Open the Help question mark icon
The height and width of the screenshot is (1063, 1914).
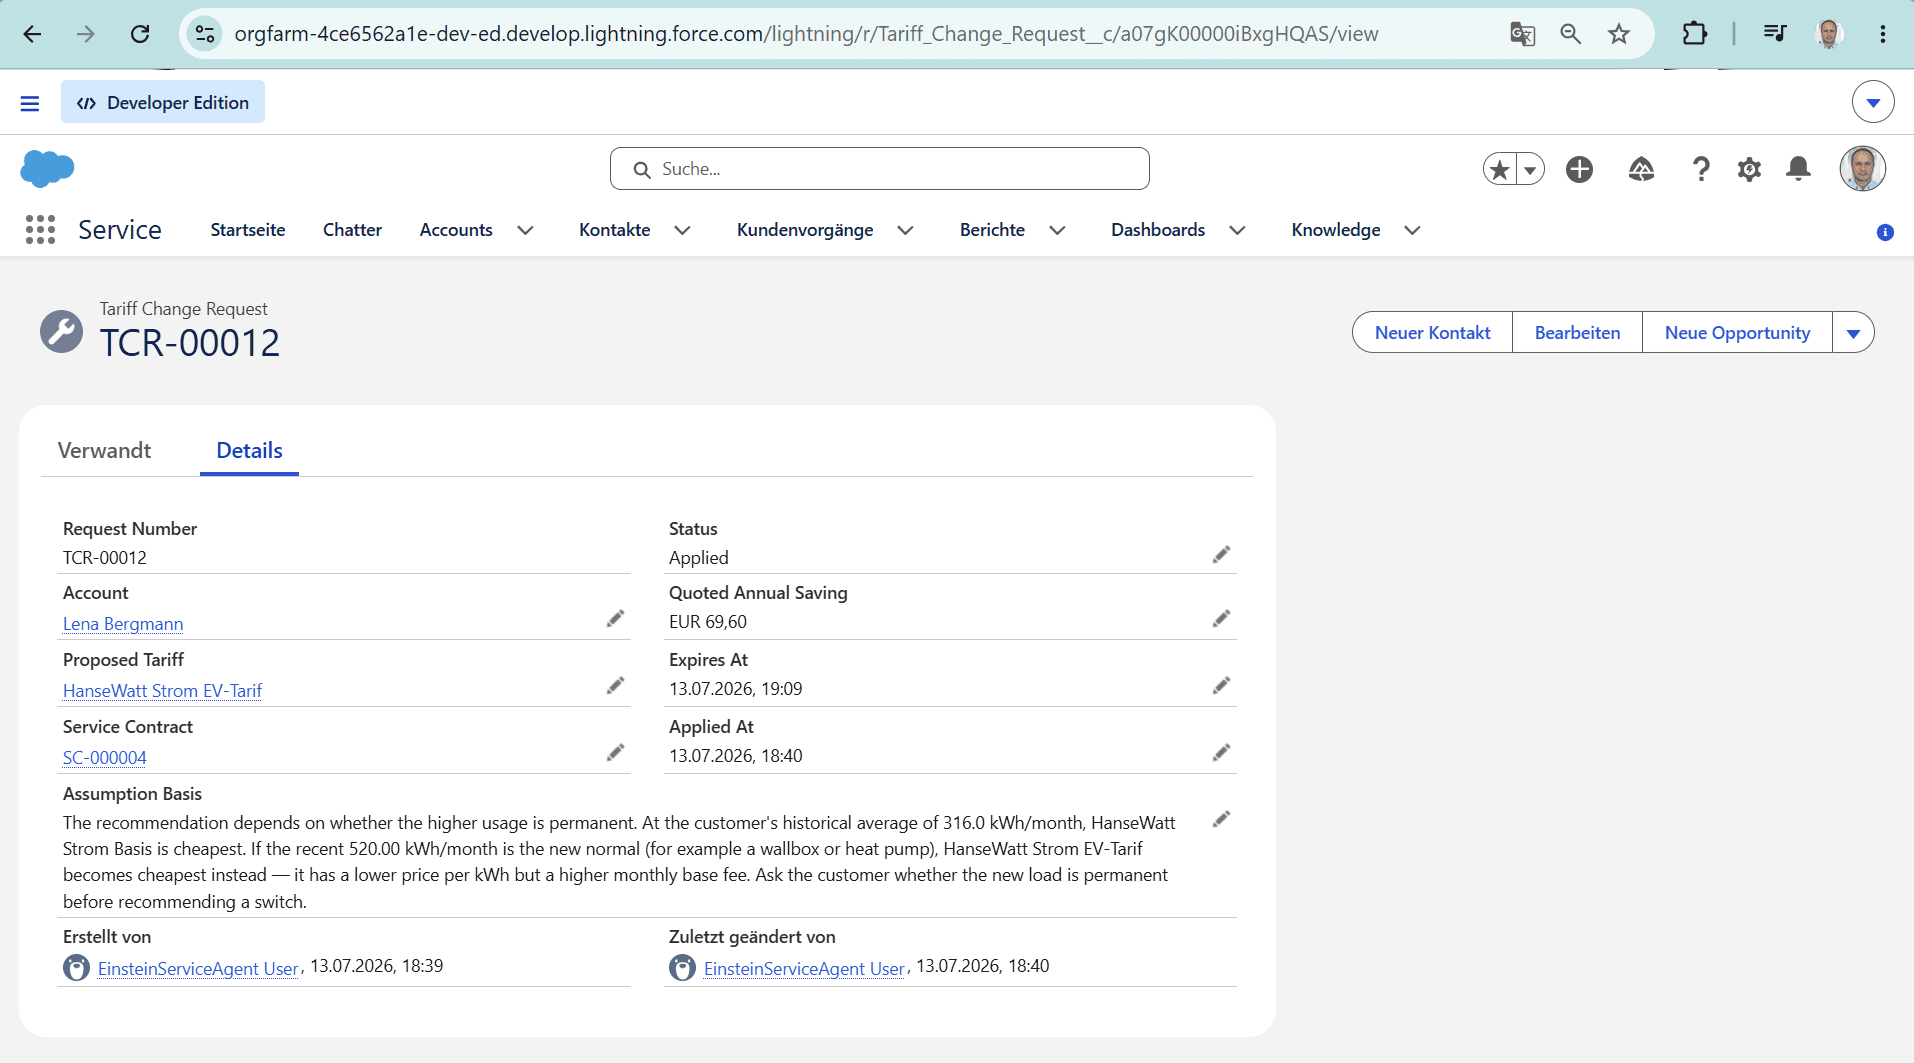pyautogui.click(x=1700, y=169)
